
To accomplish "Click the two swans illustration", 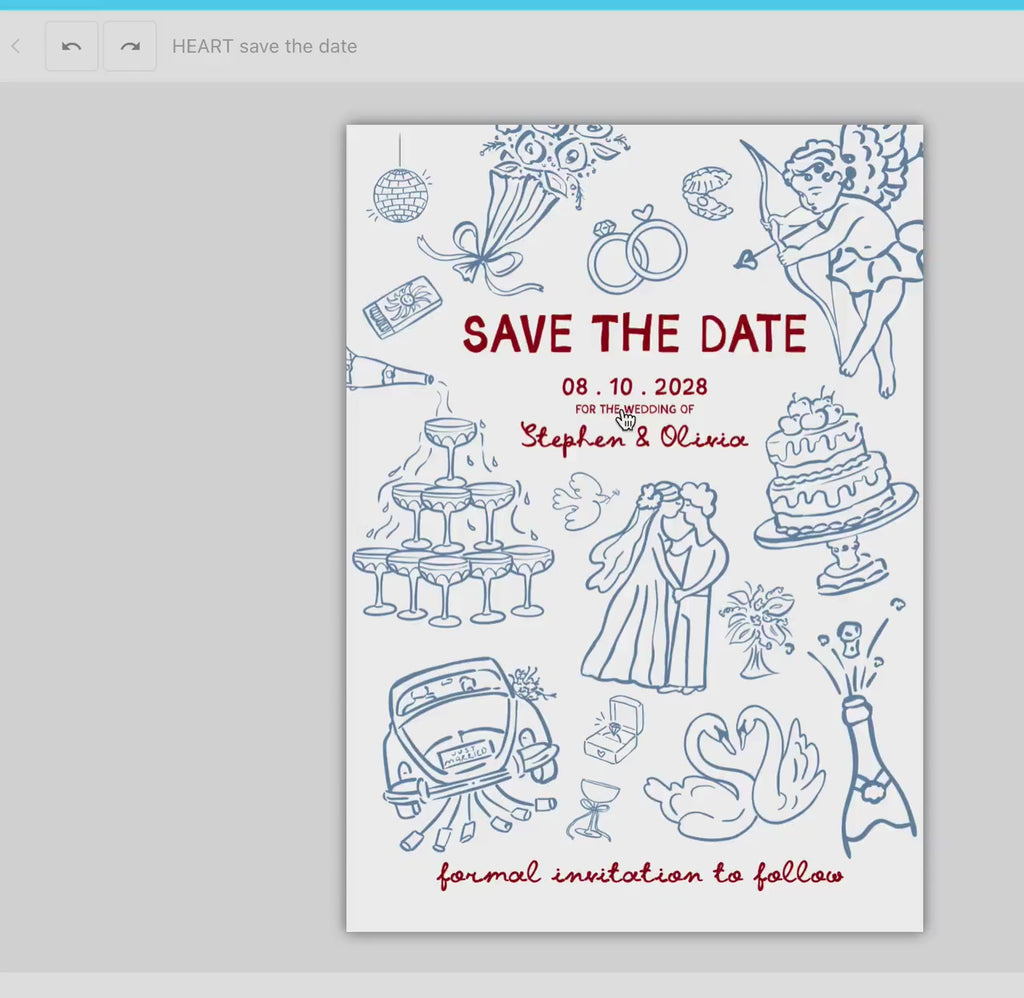I will click(736, 772).
